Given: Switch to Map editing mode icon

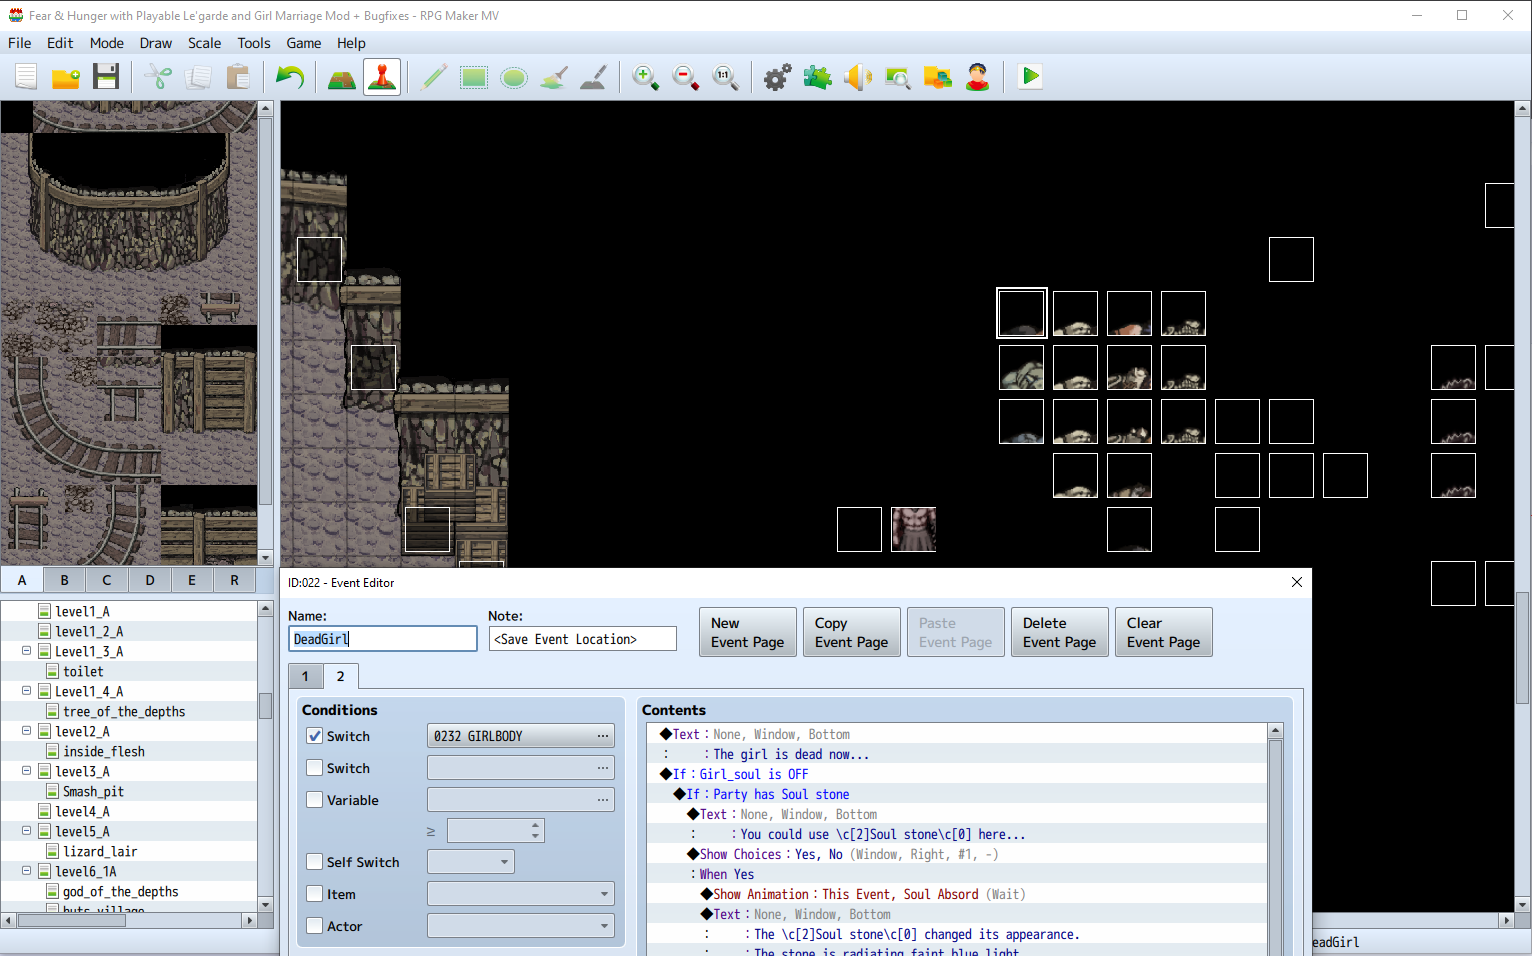Looking at the screenshot, I should [x=342, y=77].
